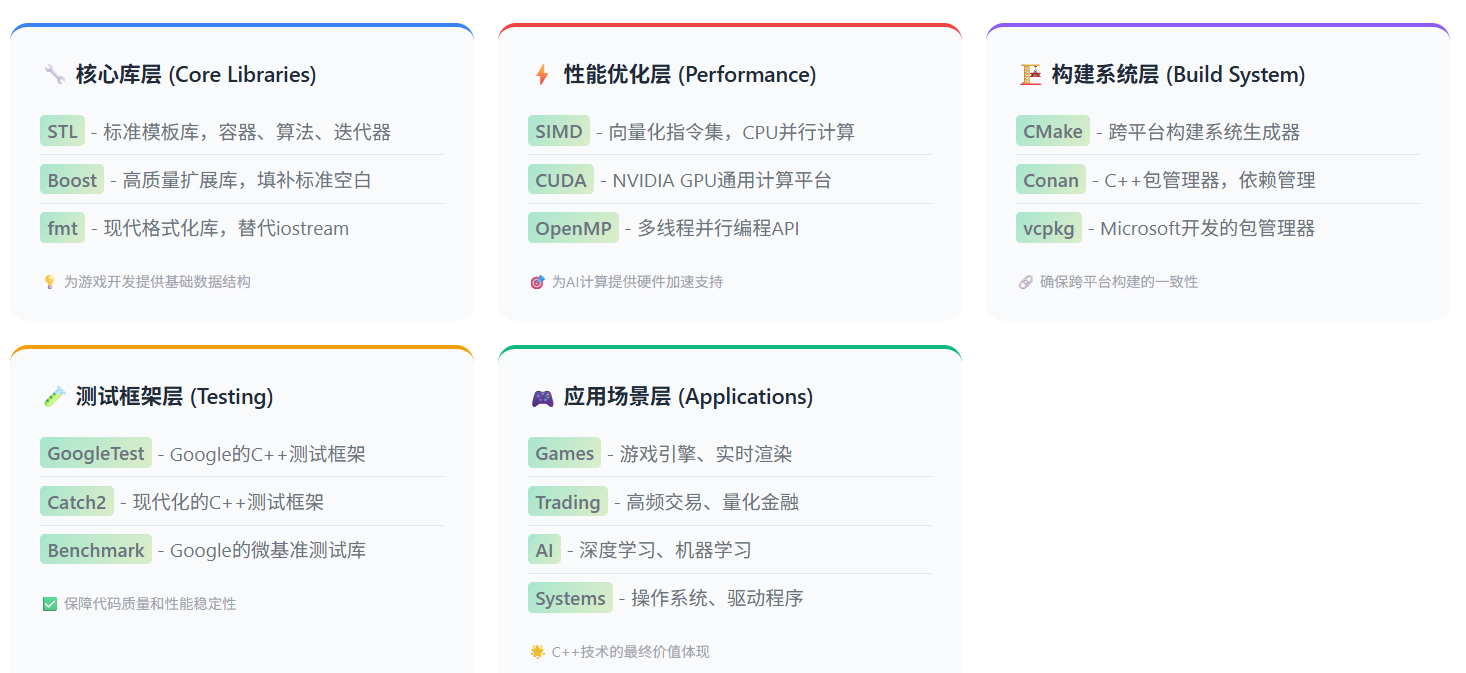Click the gamepad icon beside 应用场景层
The width and height of the screenshot is (1466, 673).
click(x=542, y=398)
